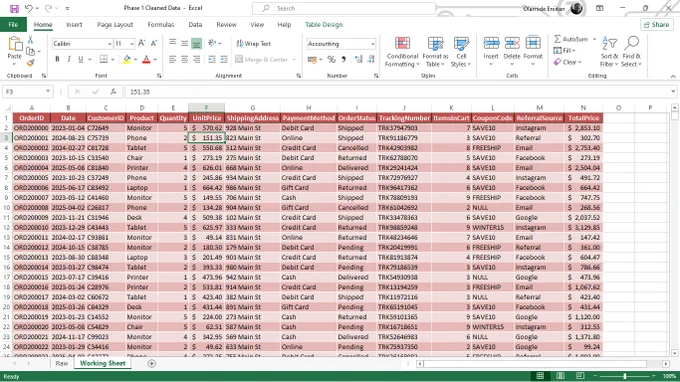
Task: Select the Working Sheet tab
Action: coord(103,363)
